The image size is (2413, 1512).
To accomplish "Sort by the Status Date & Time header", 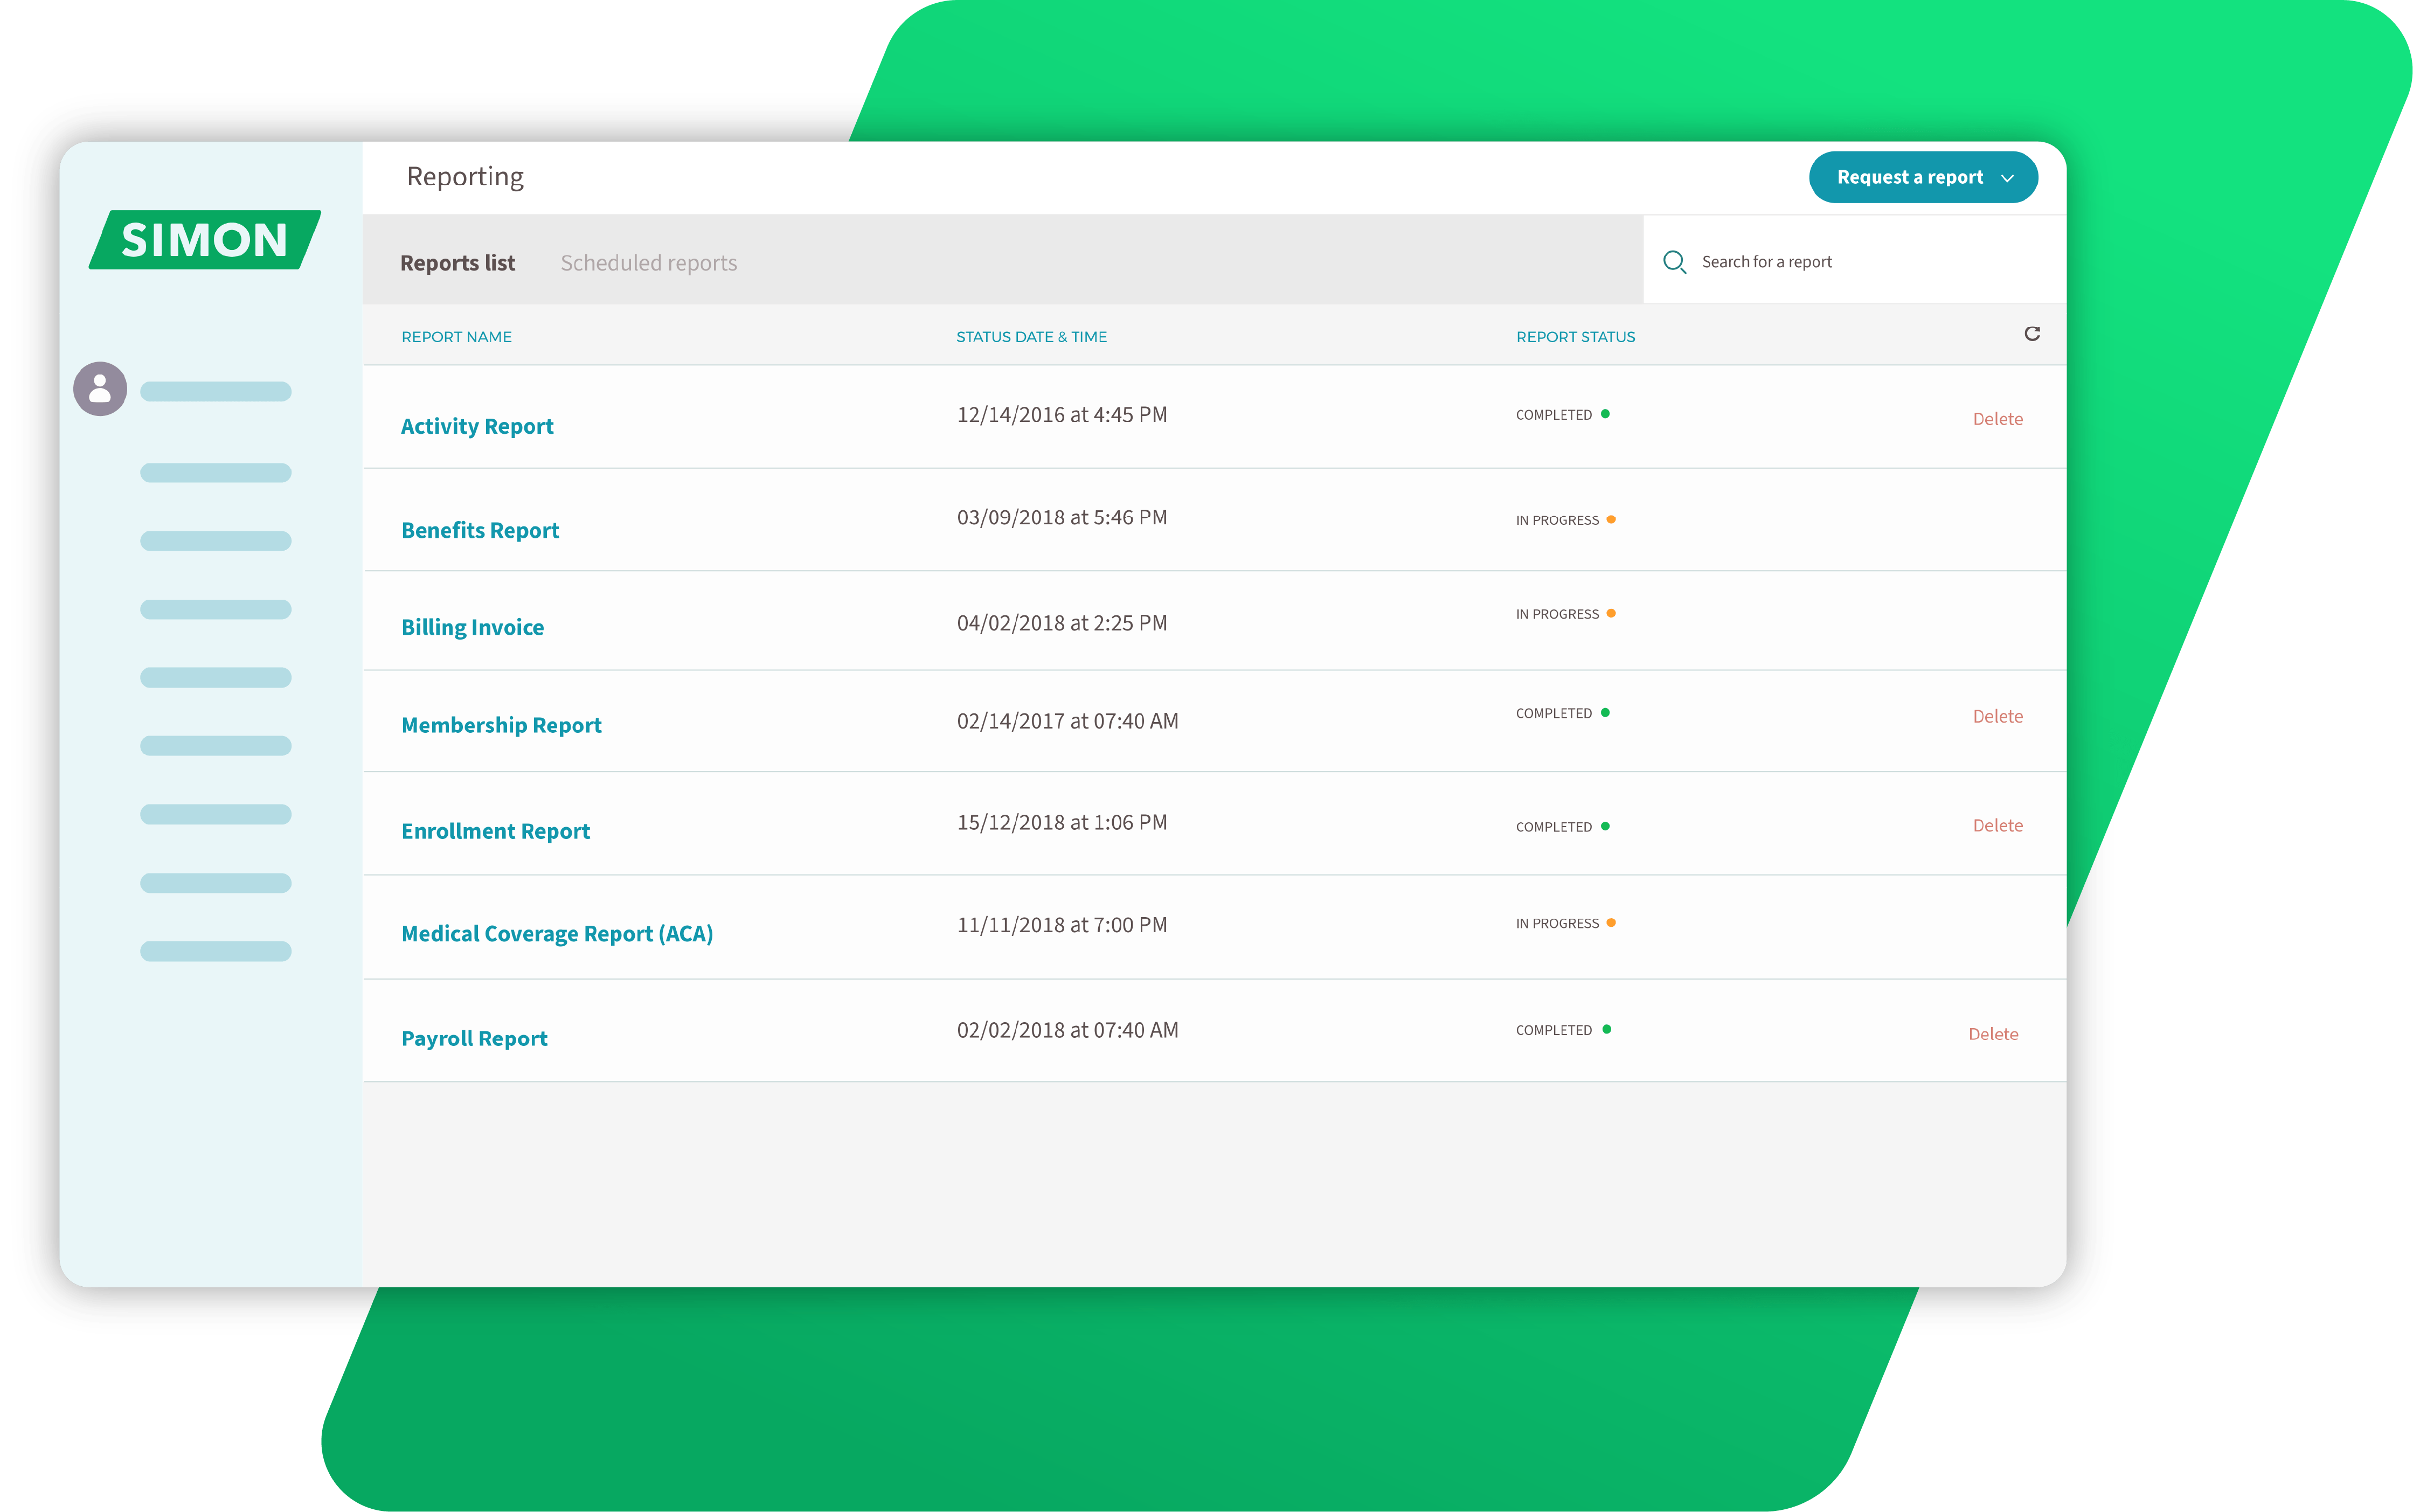I will [1031, 337].
